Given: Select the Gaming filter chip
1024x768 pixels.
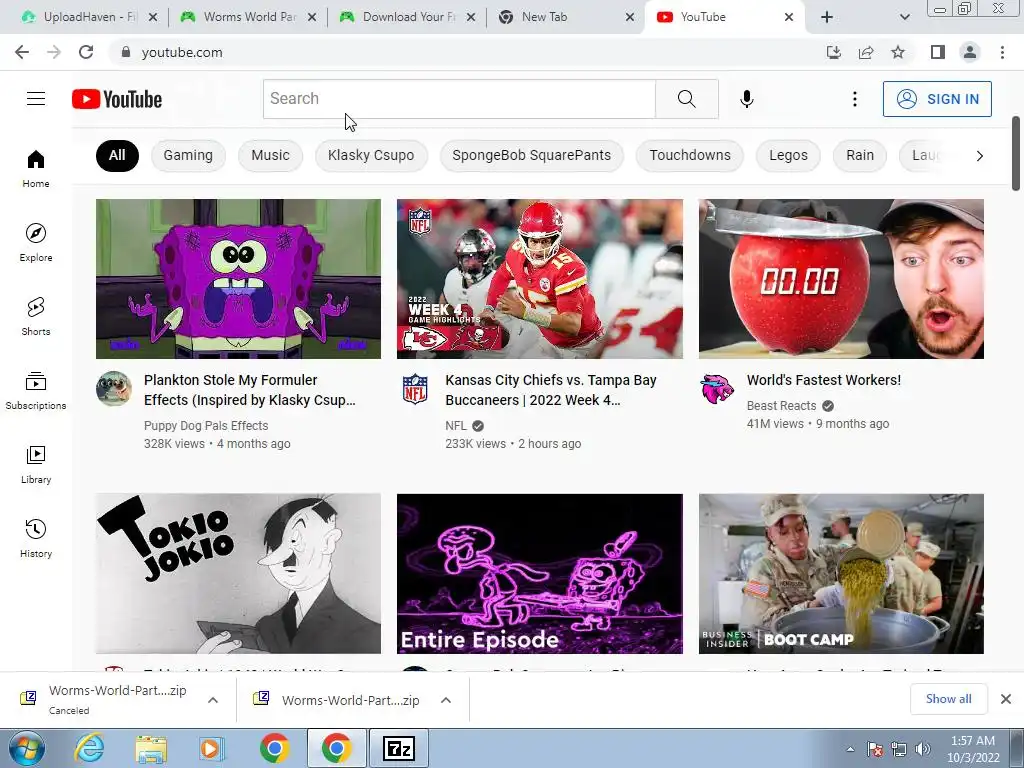Looking at the screenshot, I should point(188,155).
